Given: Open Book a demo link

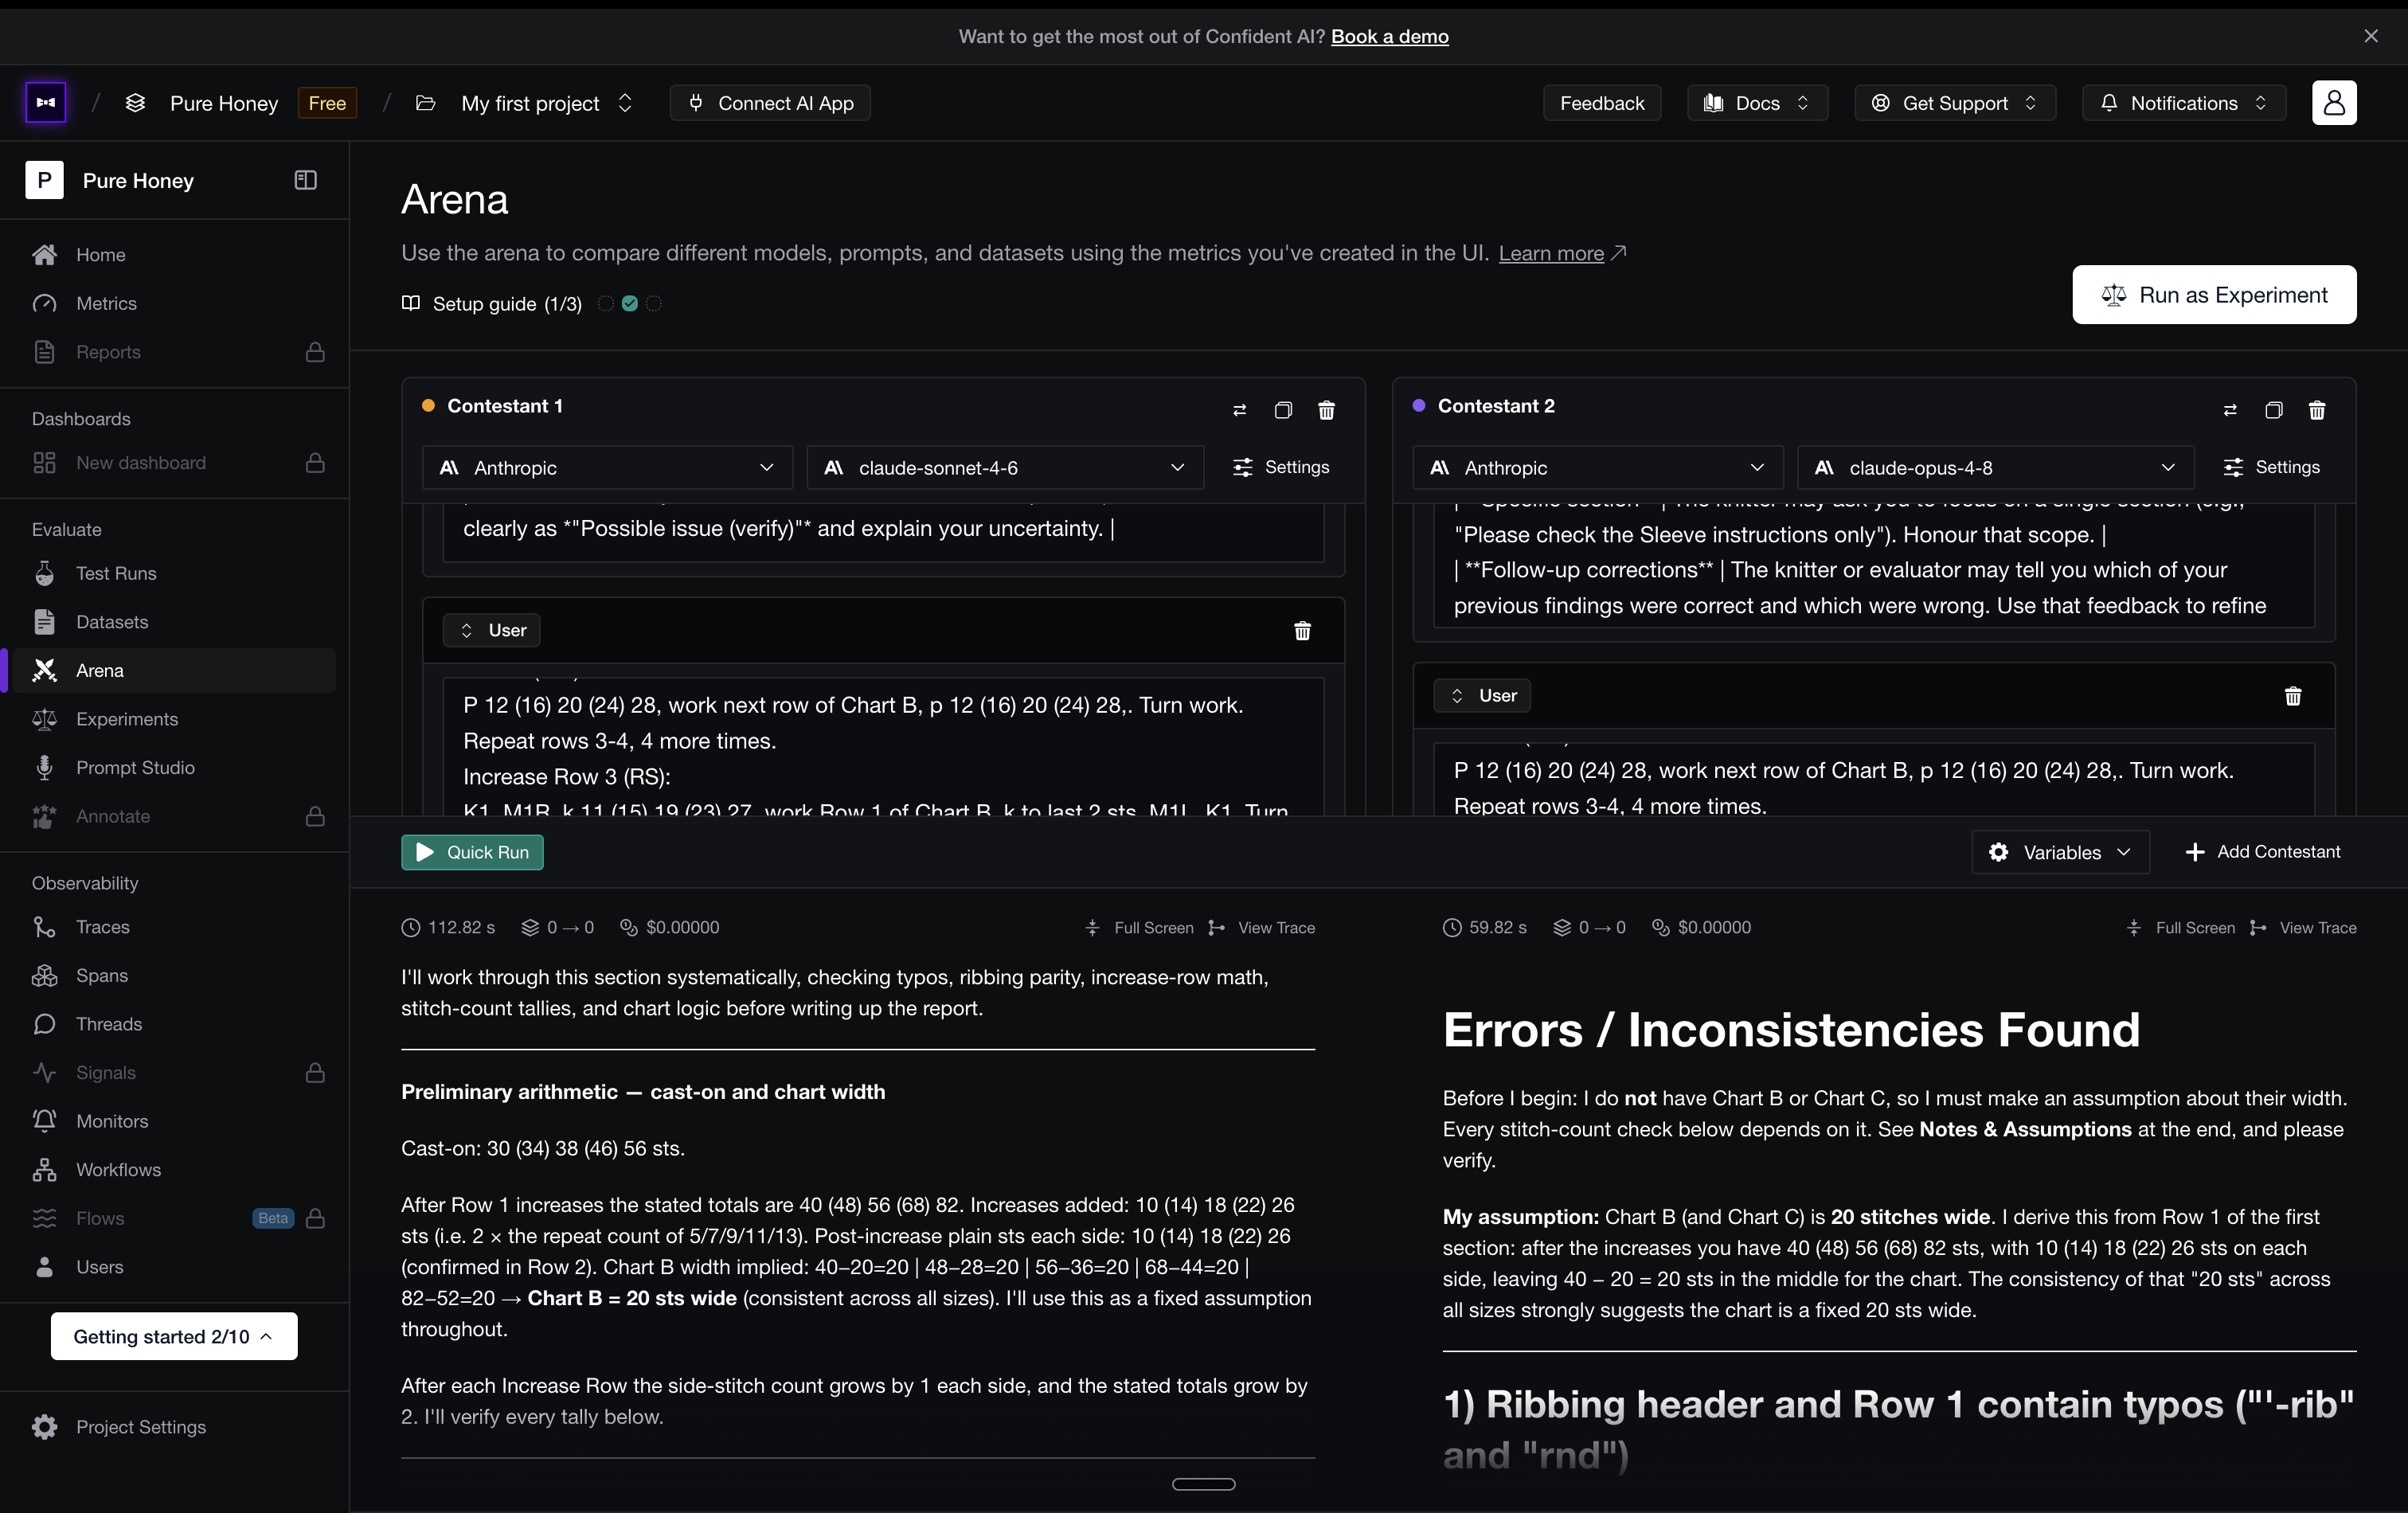Looking at the screenshot, I should (x=1389, y=36).
